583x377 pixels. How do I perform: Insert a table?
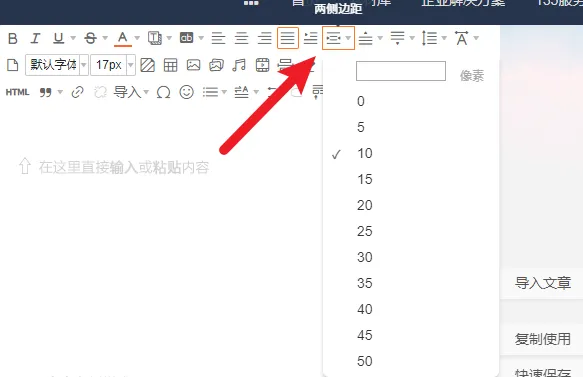(x=170, y=65)
